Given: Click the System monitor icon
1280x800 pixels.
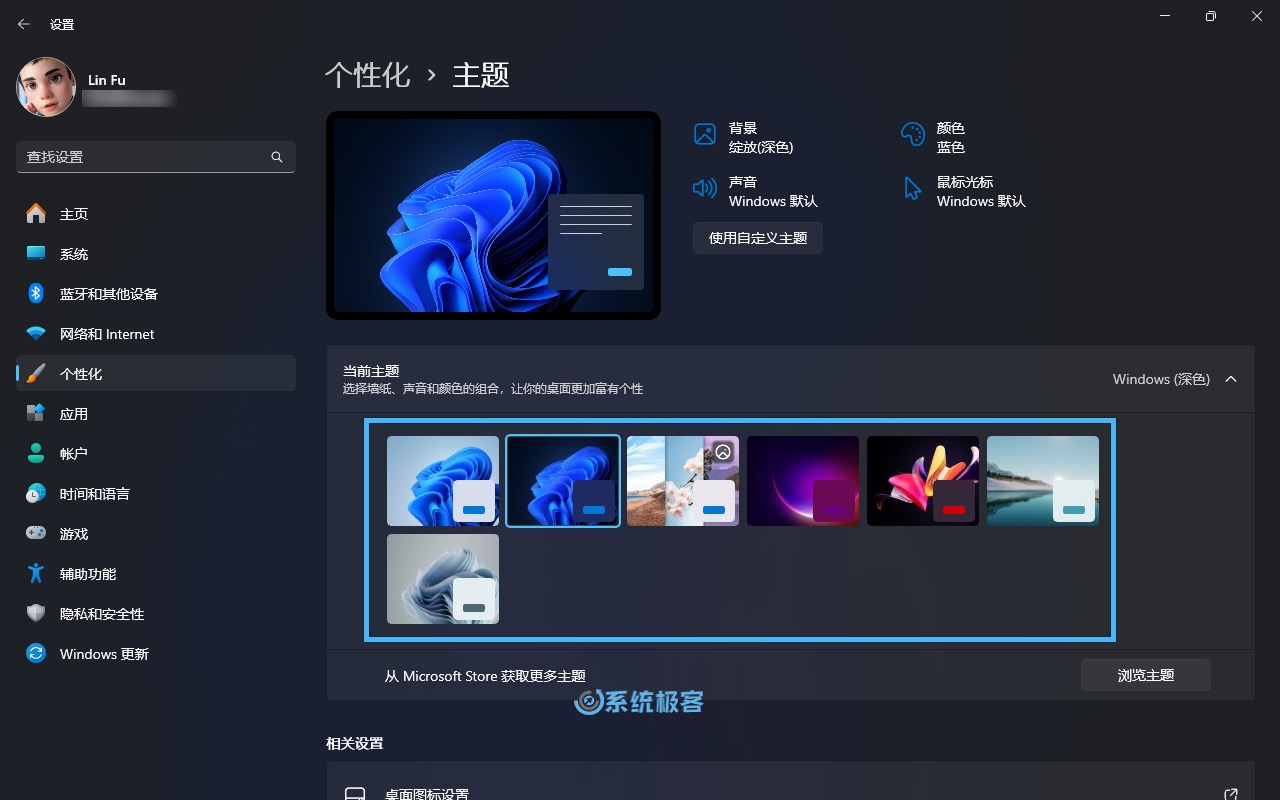Looking at the screenshot, I should click(36, 253).
